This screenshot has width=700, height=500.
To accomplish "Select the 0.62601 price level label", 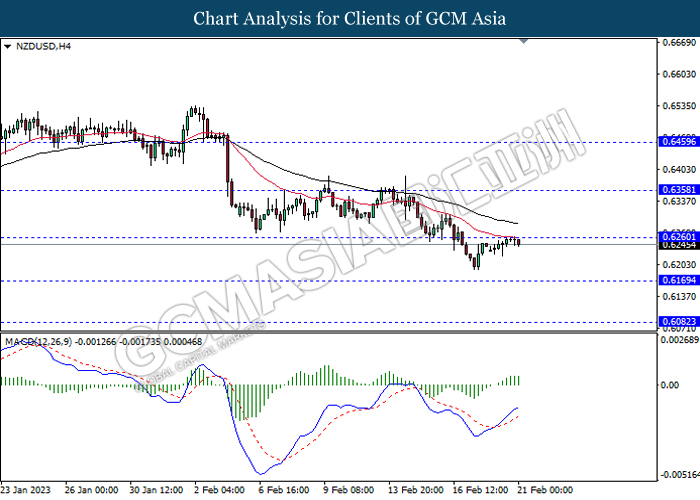I will 679,237.
